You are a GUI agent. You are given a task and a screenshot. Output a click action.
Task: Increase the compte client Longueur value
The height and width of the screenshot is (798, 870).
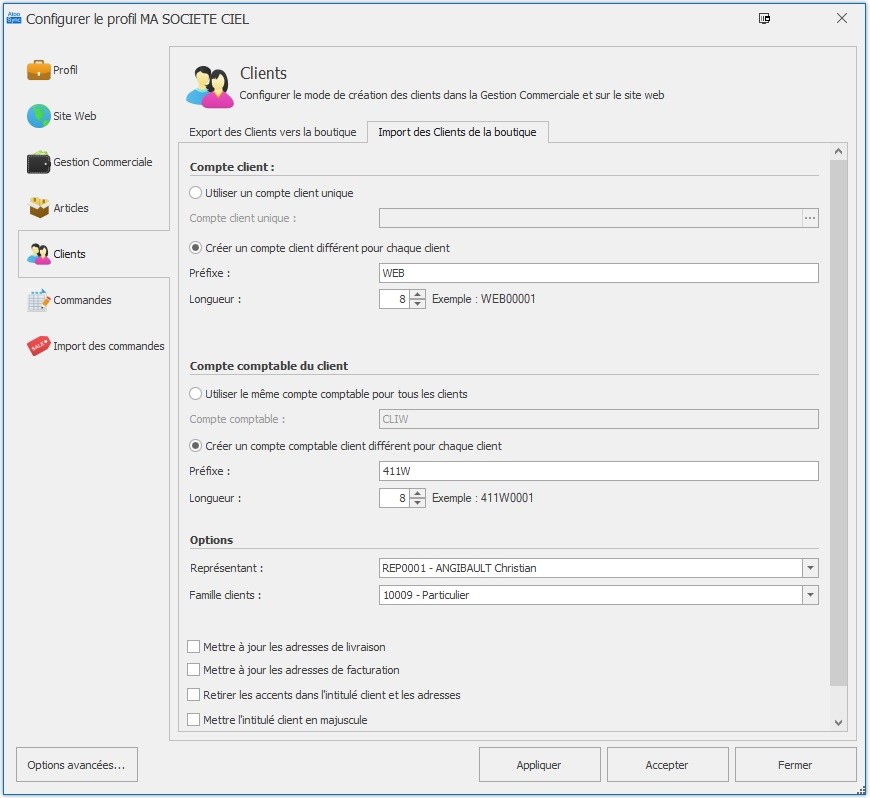(x=418, y=294)
